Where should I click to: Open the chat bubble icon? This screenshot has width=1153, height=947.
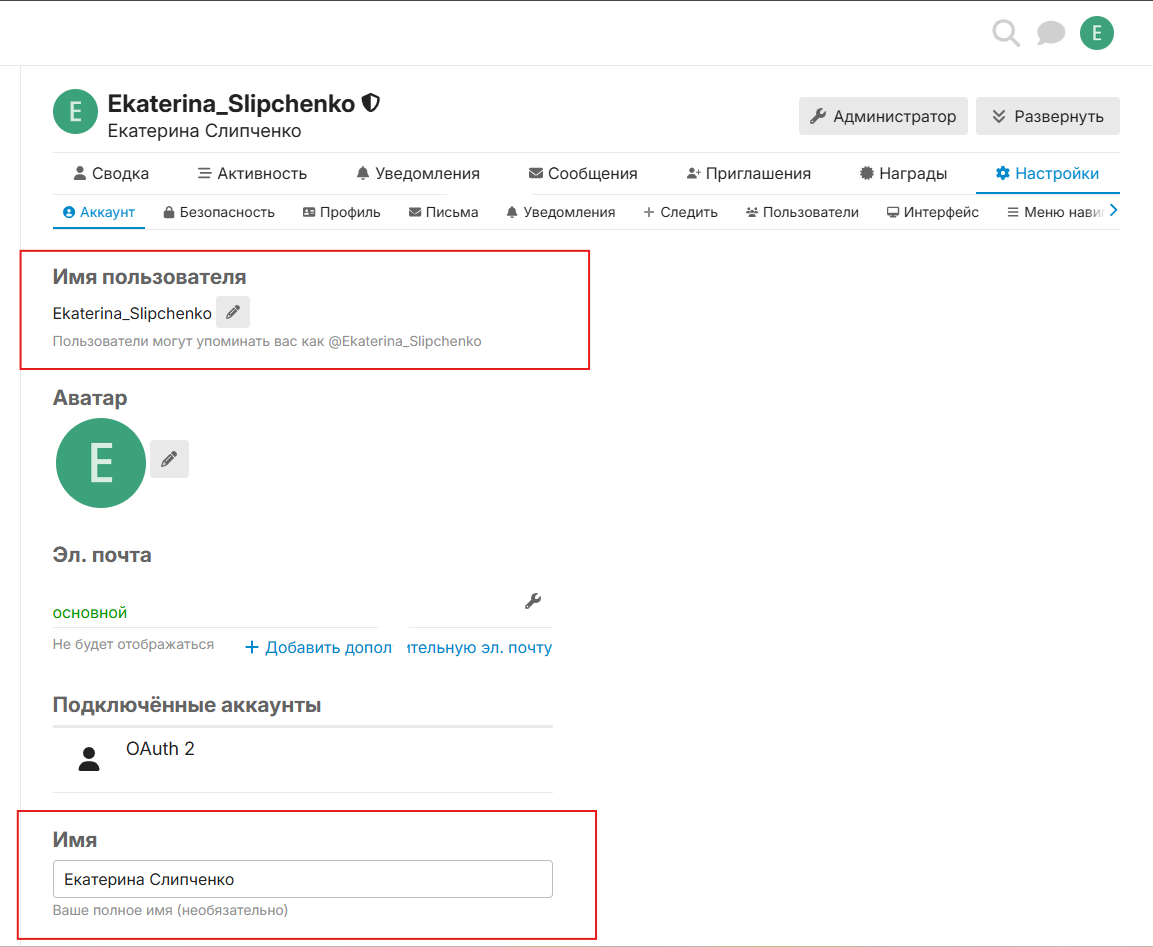[x=1050, y=34]
